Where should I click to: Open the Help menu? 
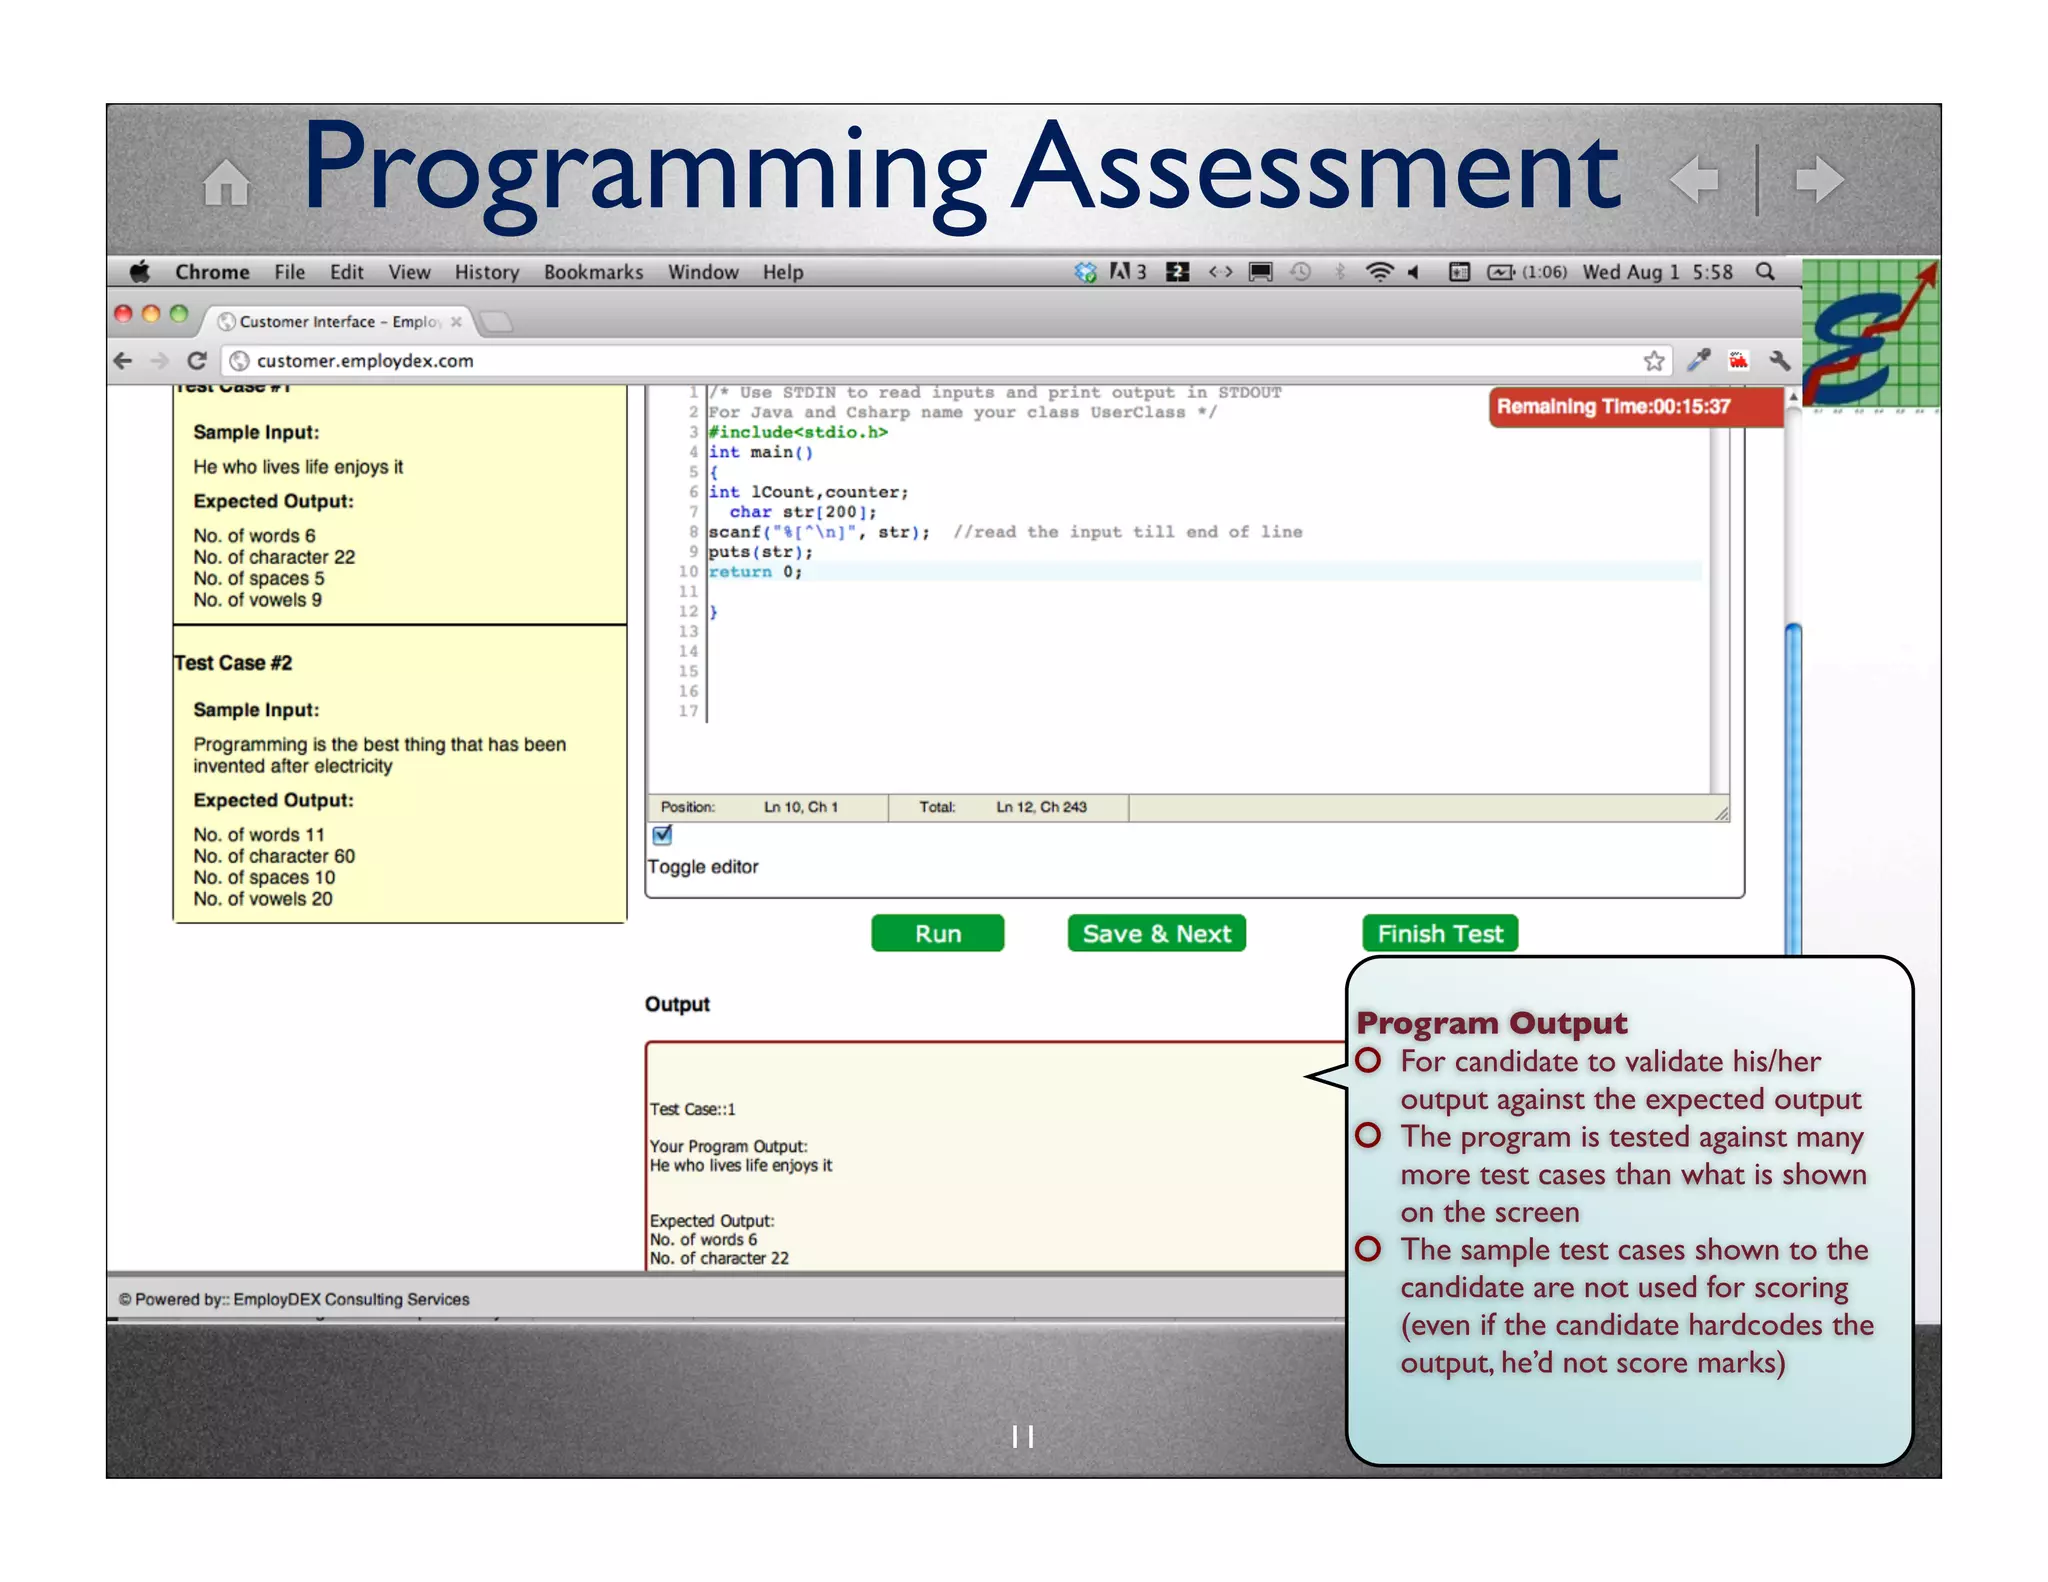(783, 272)
